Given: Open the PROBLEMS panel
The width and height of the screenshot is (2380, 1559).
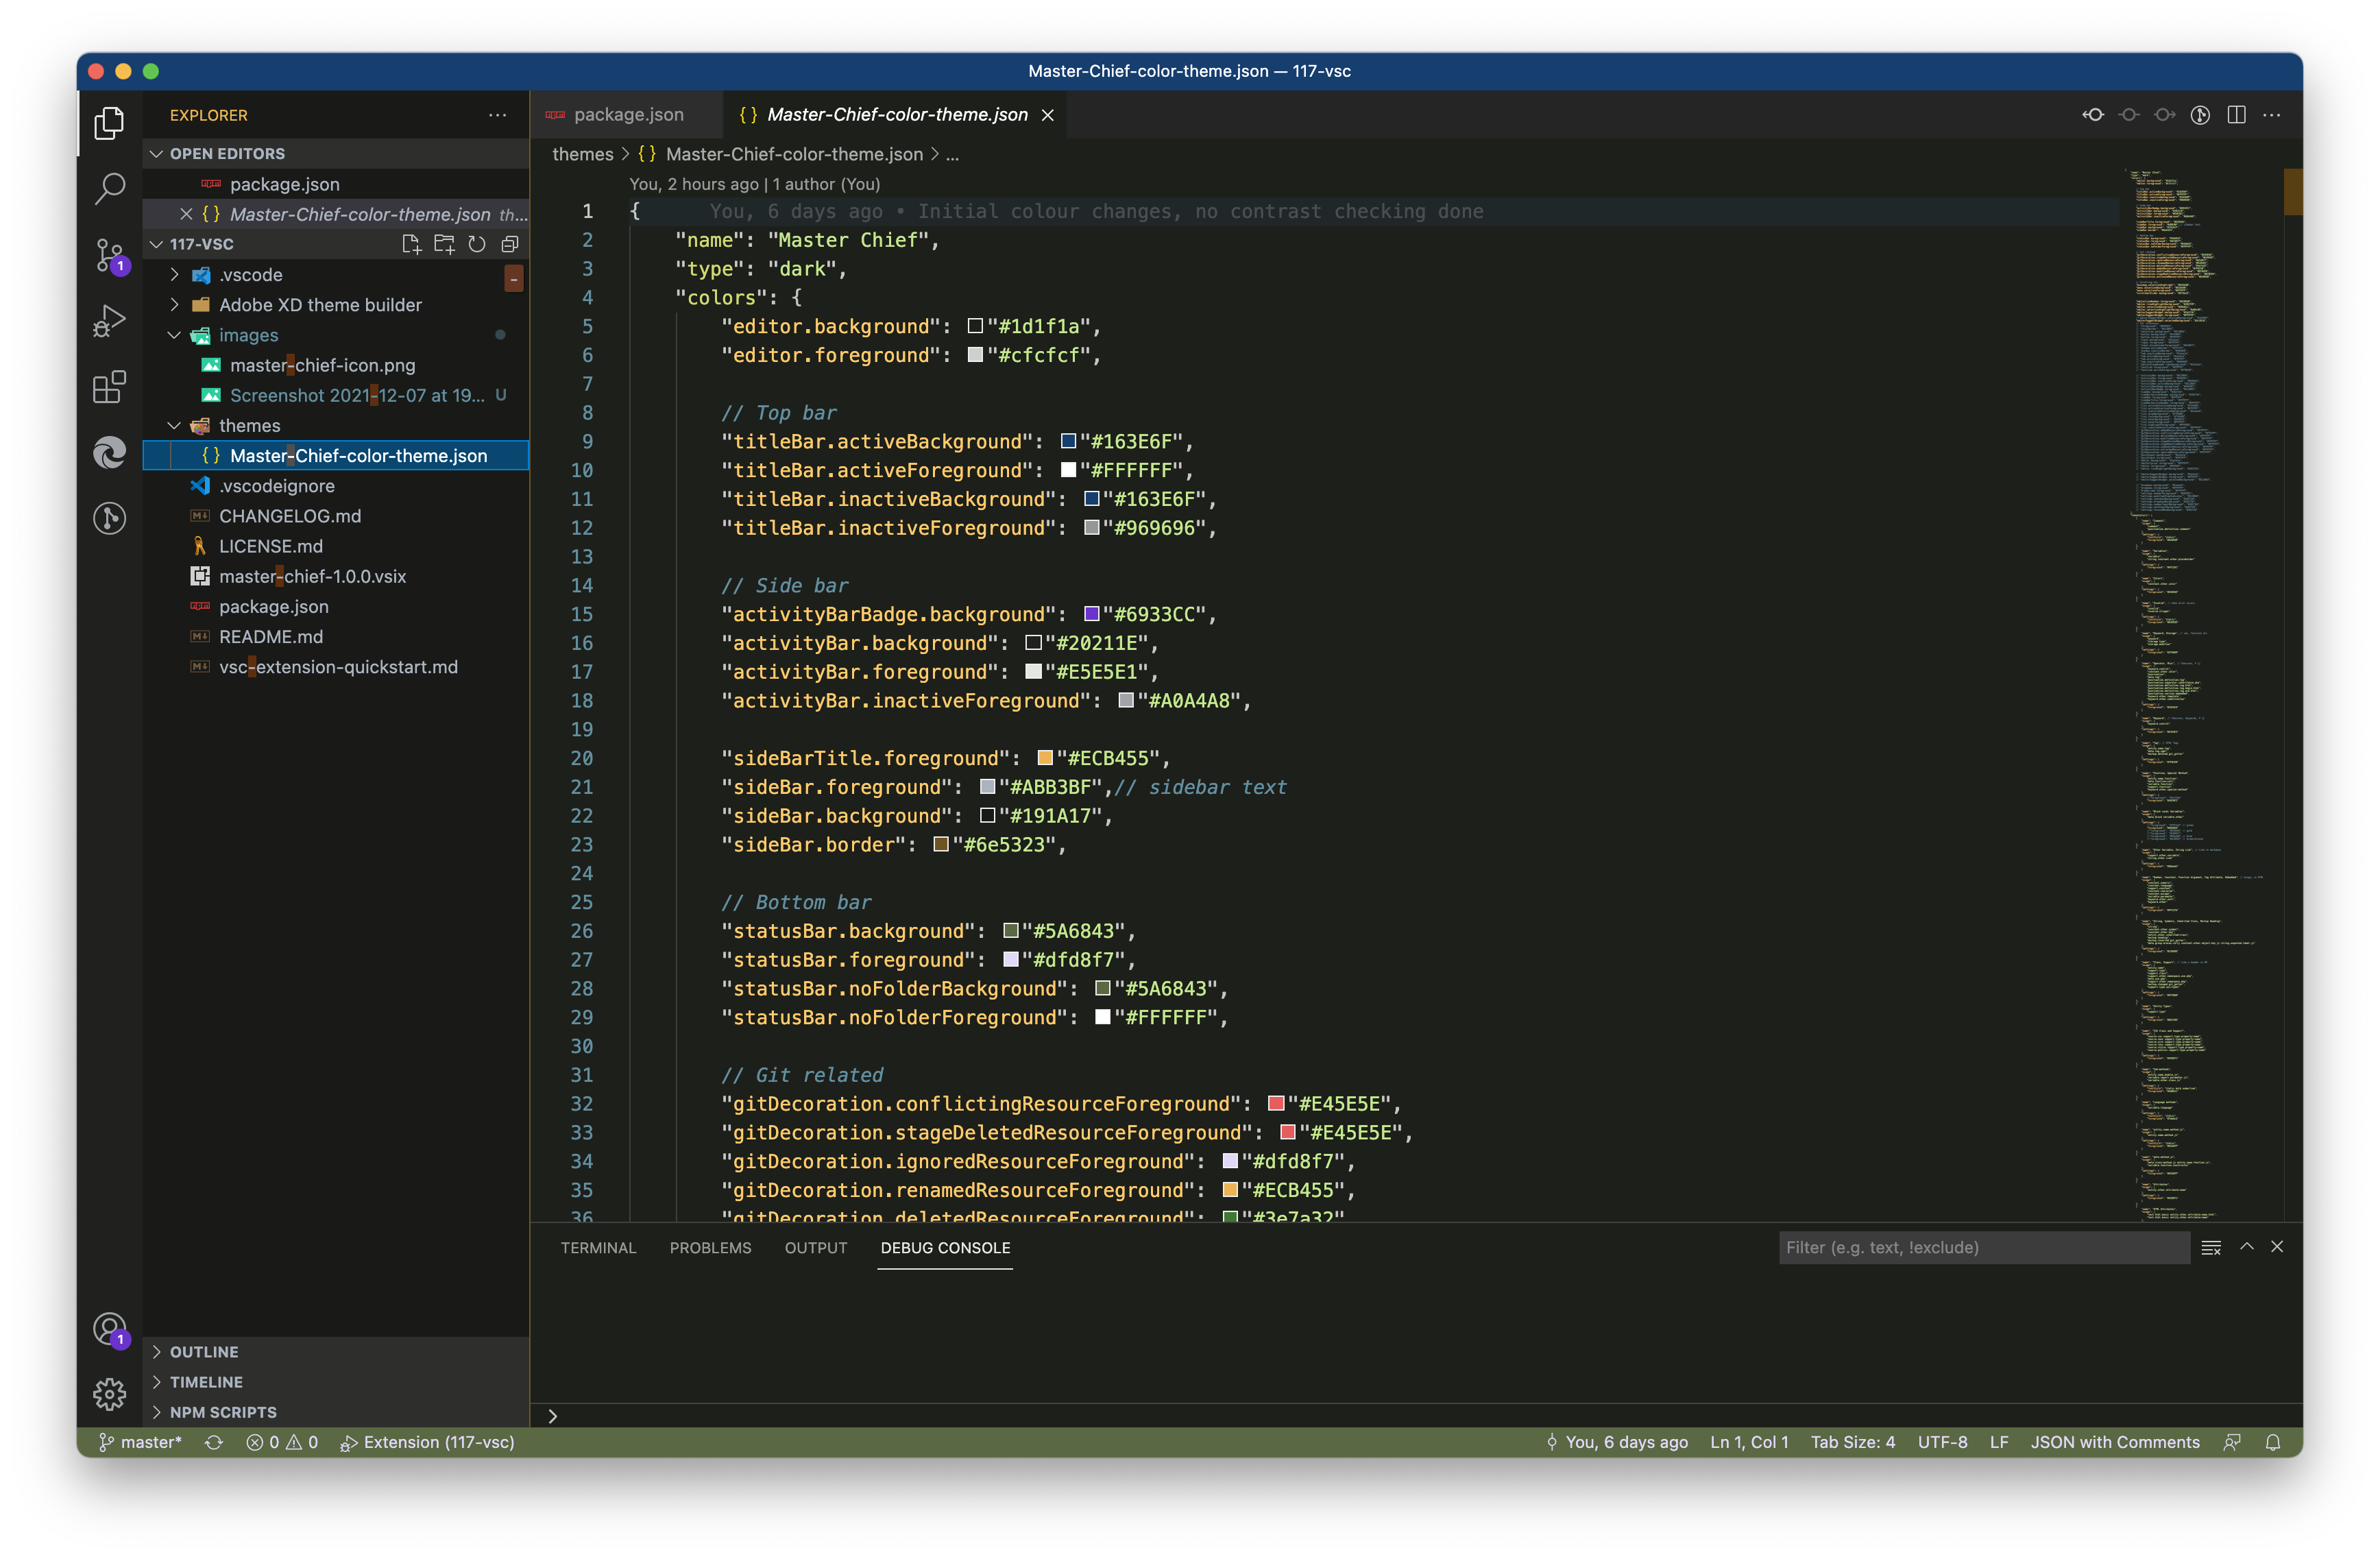Looking at the screenshot, I should coord(710,1247).
